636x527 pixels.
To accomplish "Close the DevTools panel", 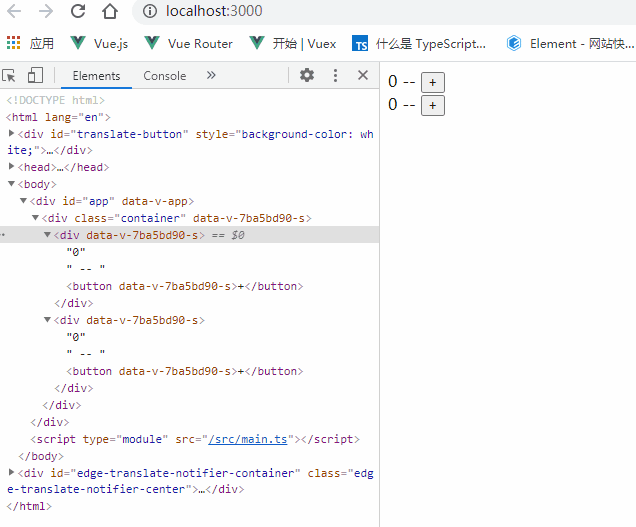I will [363, 75].
